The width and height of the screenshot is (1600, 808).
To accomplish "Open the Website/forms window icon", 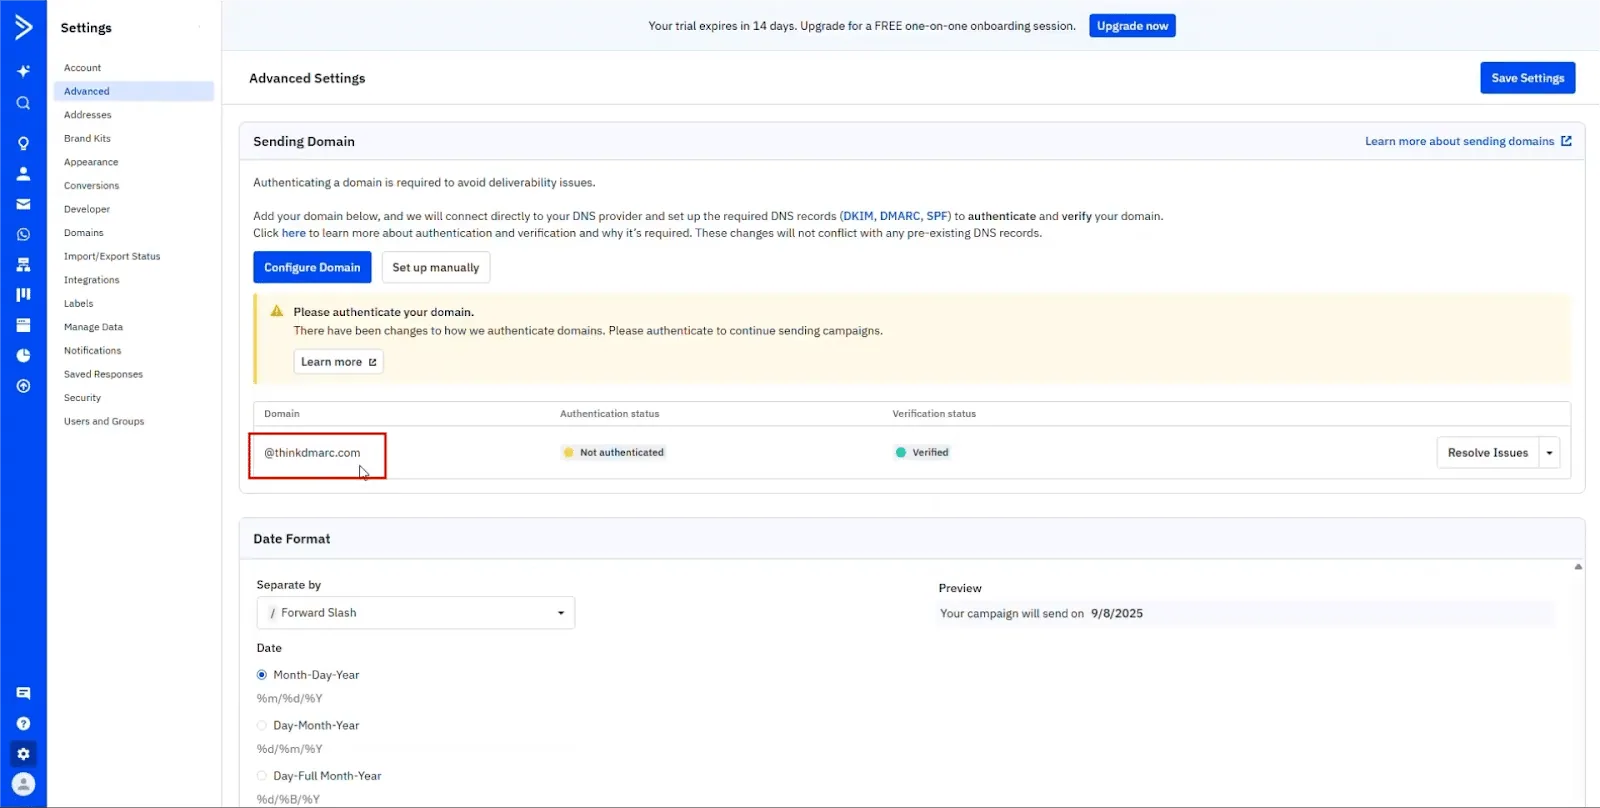I will 23,325.
